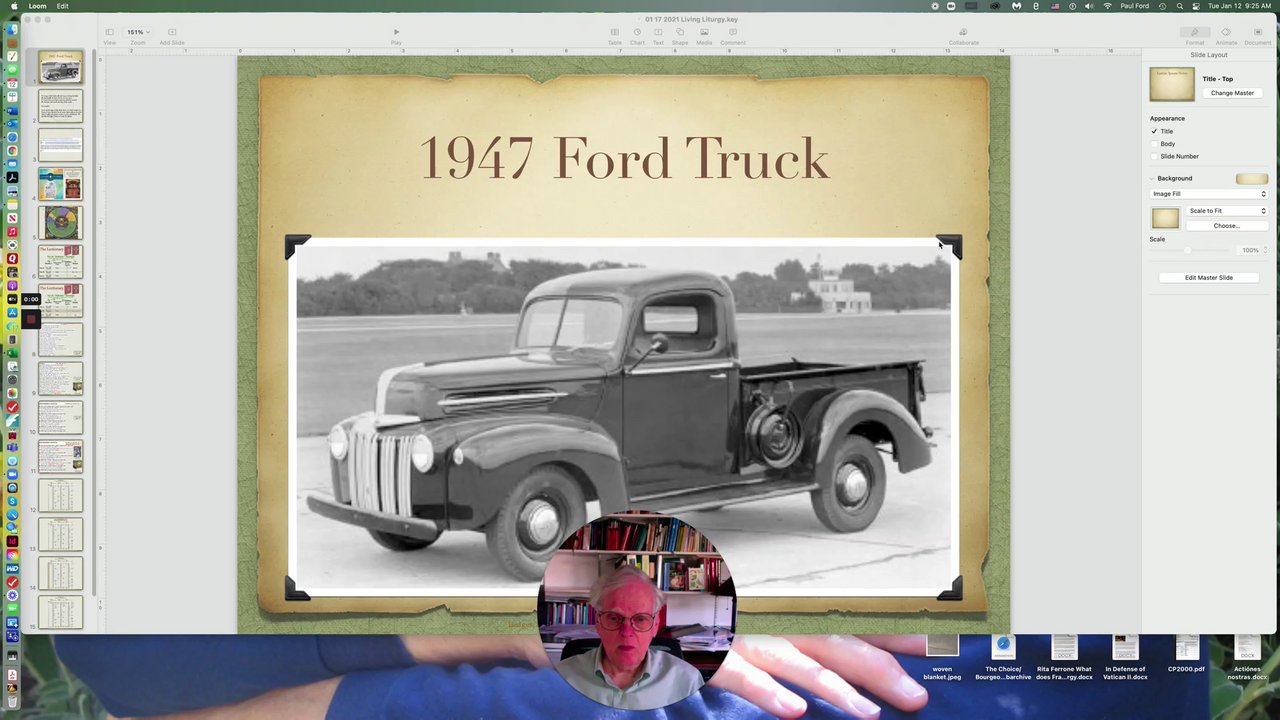Viewport: 1280px width, 720px height.
Task: Click the volume icon in menu bar
Action: pos(1089,6)
